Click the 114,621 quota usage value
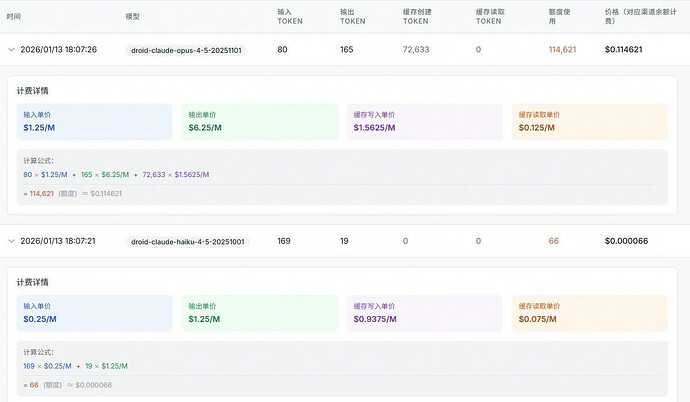The image size is (690, 402). (x=562, y=50)
